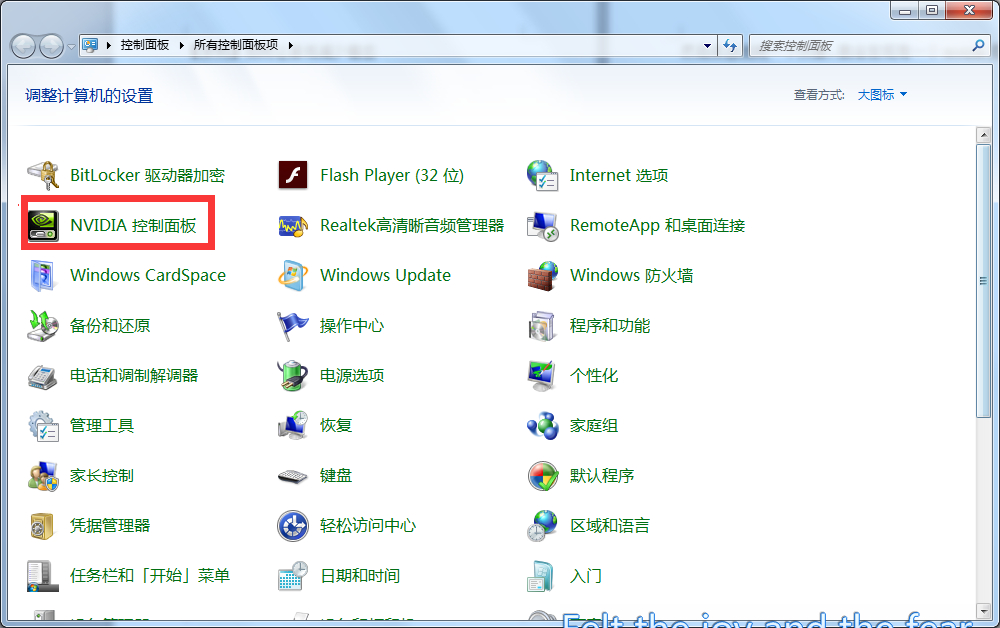This screenshot has width=1000, height=628.
Task: Open the 大图标 view mode dropdown
Action: (882, 95)
